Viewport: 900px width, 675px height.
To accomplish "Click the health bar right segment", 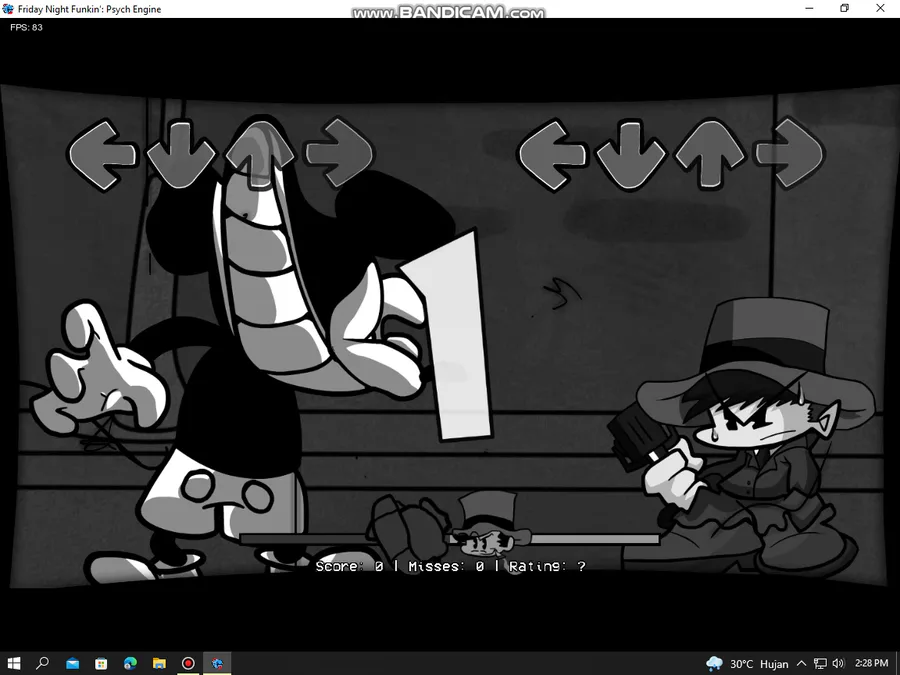I will (x=594, y=539).
